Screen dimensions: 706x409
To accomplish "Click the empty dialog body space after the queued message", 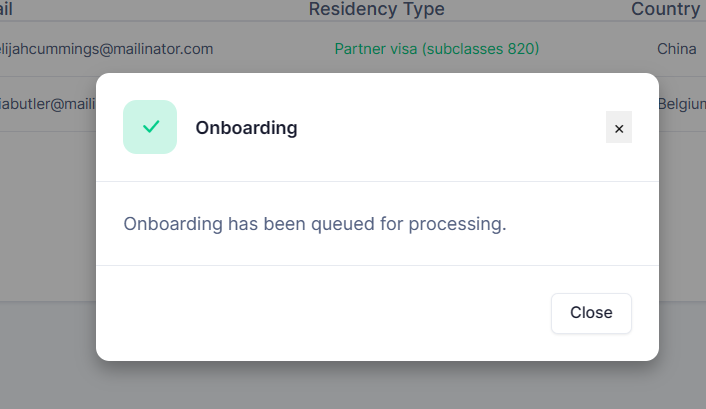I will [x=581, y=224].
